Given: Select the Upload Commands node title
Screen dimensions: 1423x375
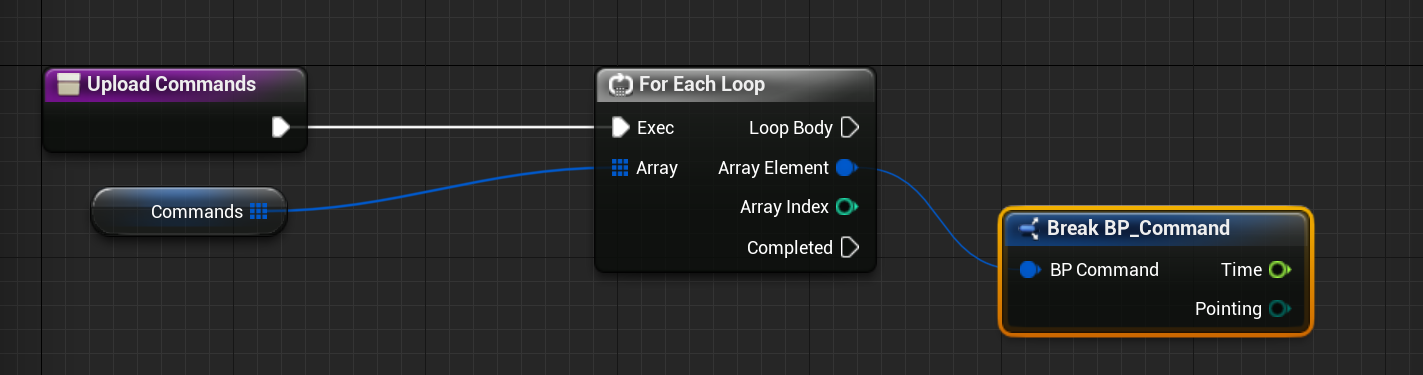Looking at the screenshot, I should (x=172, y=84).
